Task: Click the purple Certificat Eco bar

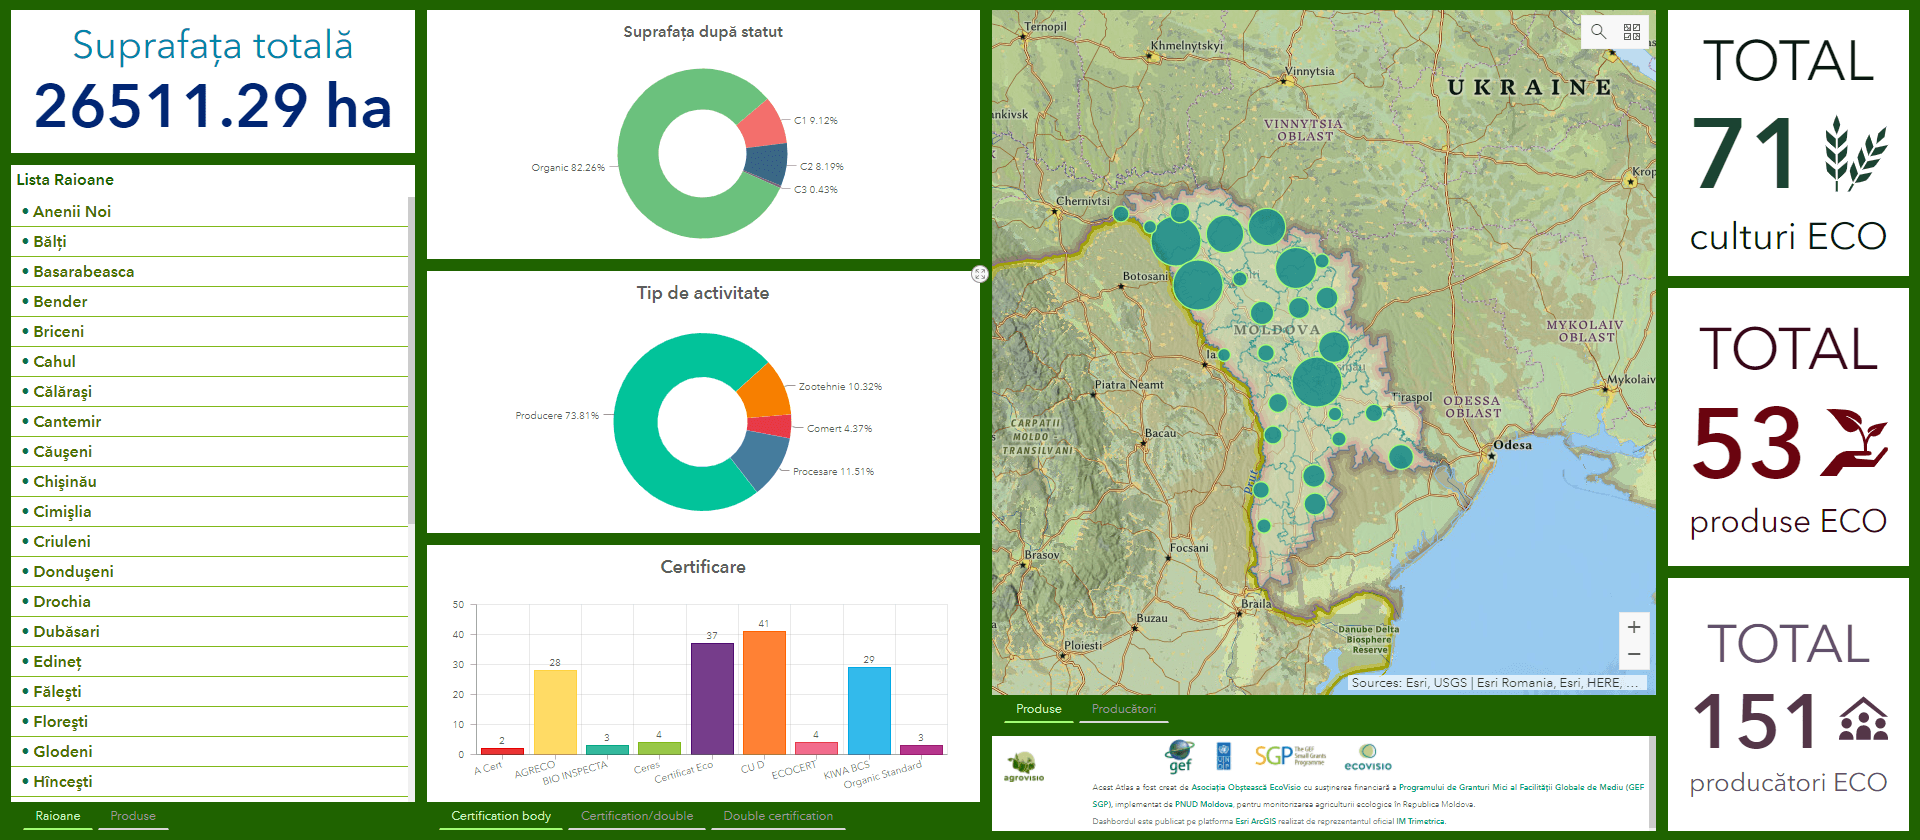Action: (x=712, y=698)
